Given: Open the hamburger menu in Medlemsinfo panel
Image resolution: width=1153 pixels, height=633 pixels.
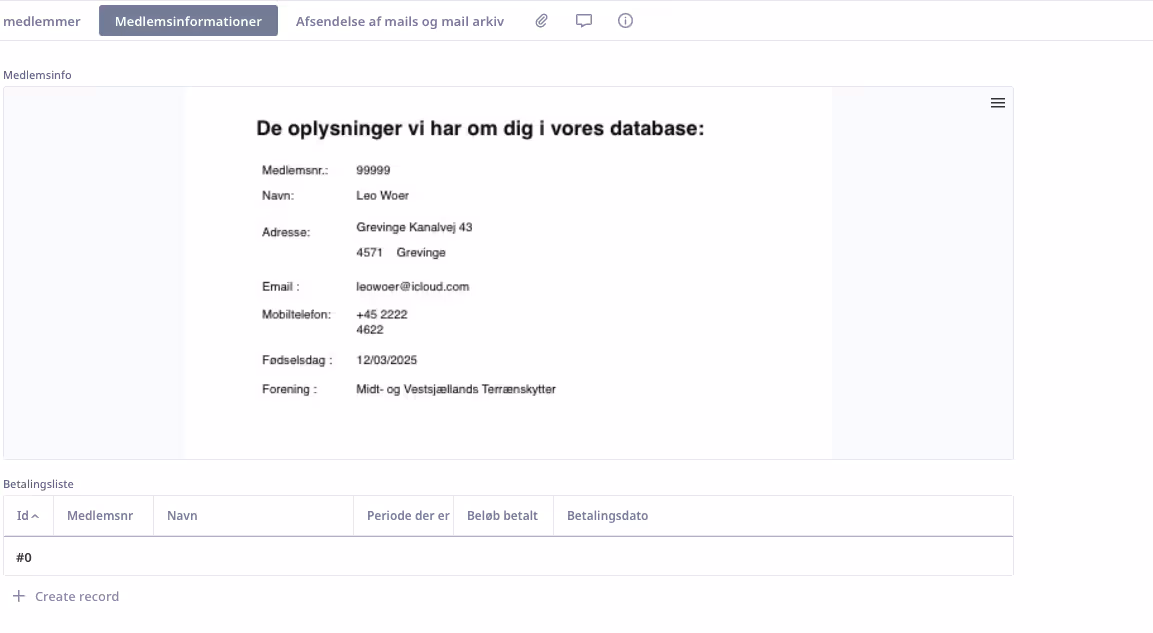Looking at the screenshot, I should (x=998, y=103).
